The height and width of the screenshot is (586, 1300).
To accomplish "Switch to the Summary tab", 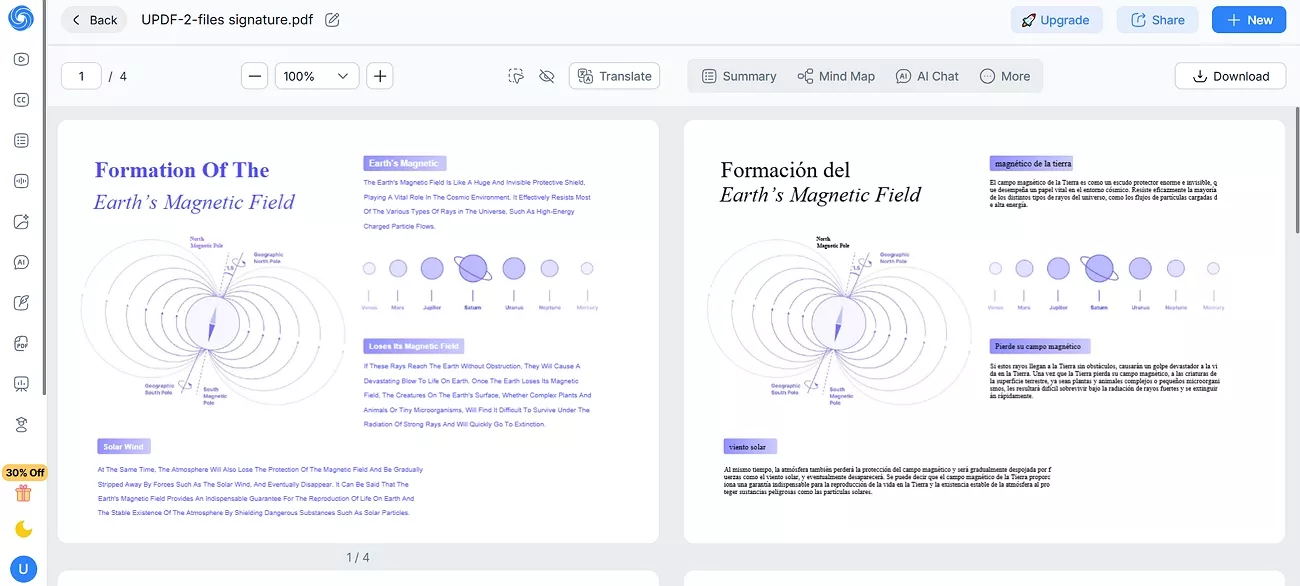I will [x=739, y=76].
